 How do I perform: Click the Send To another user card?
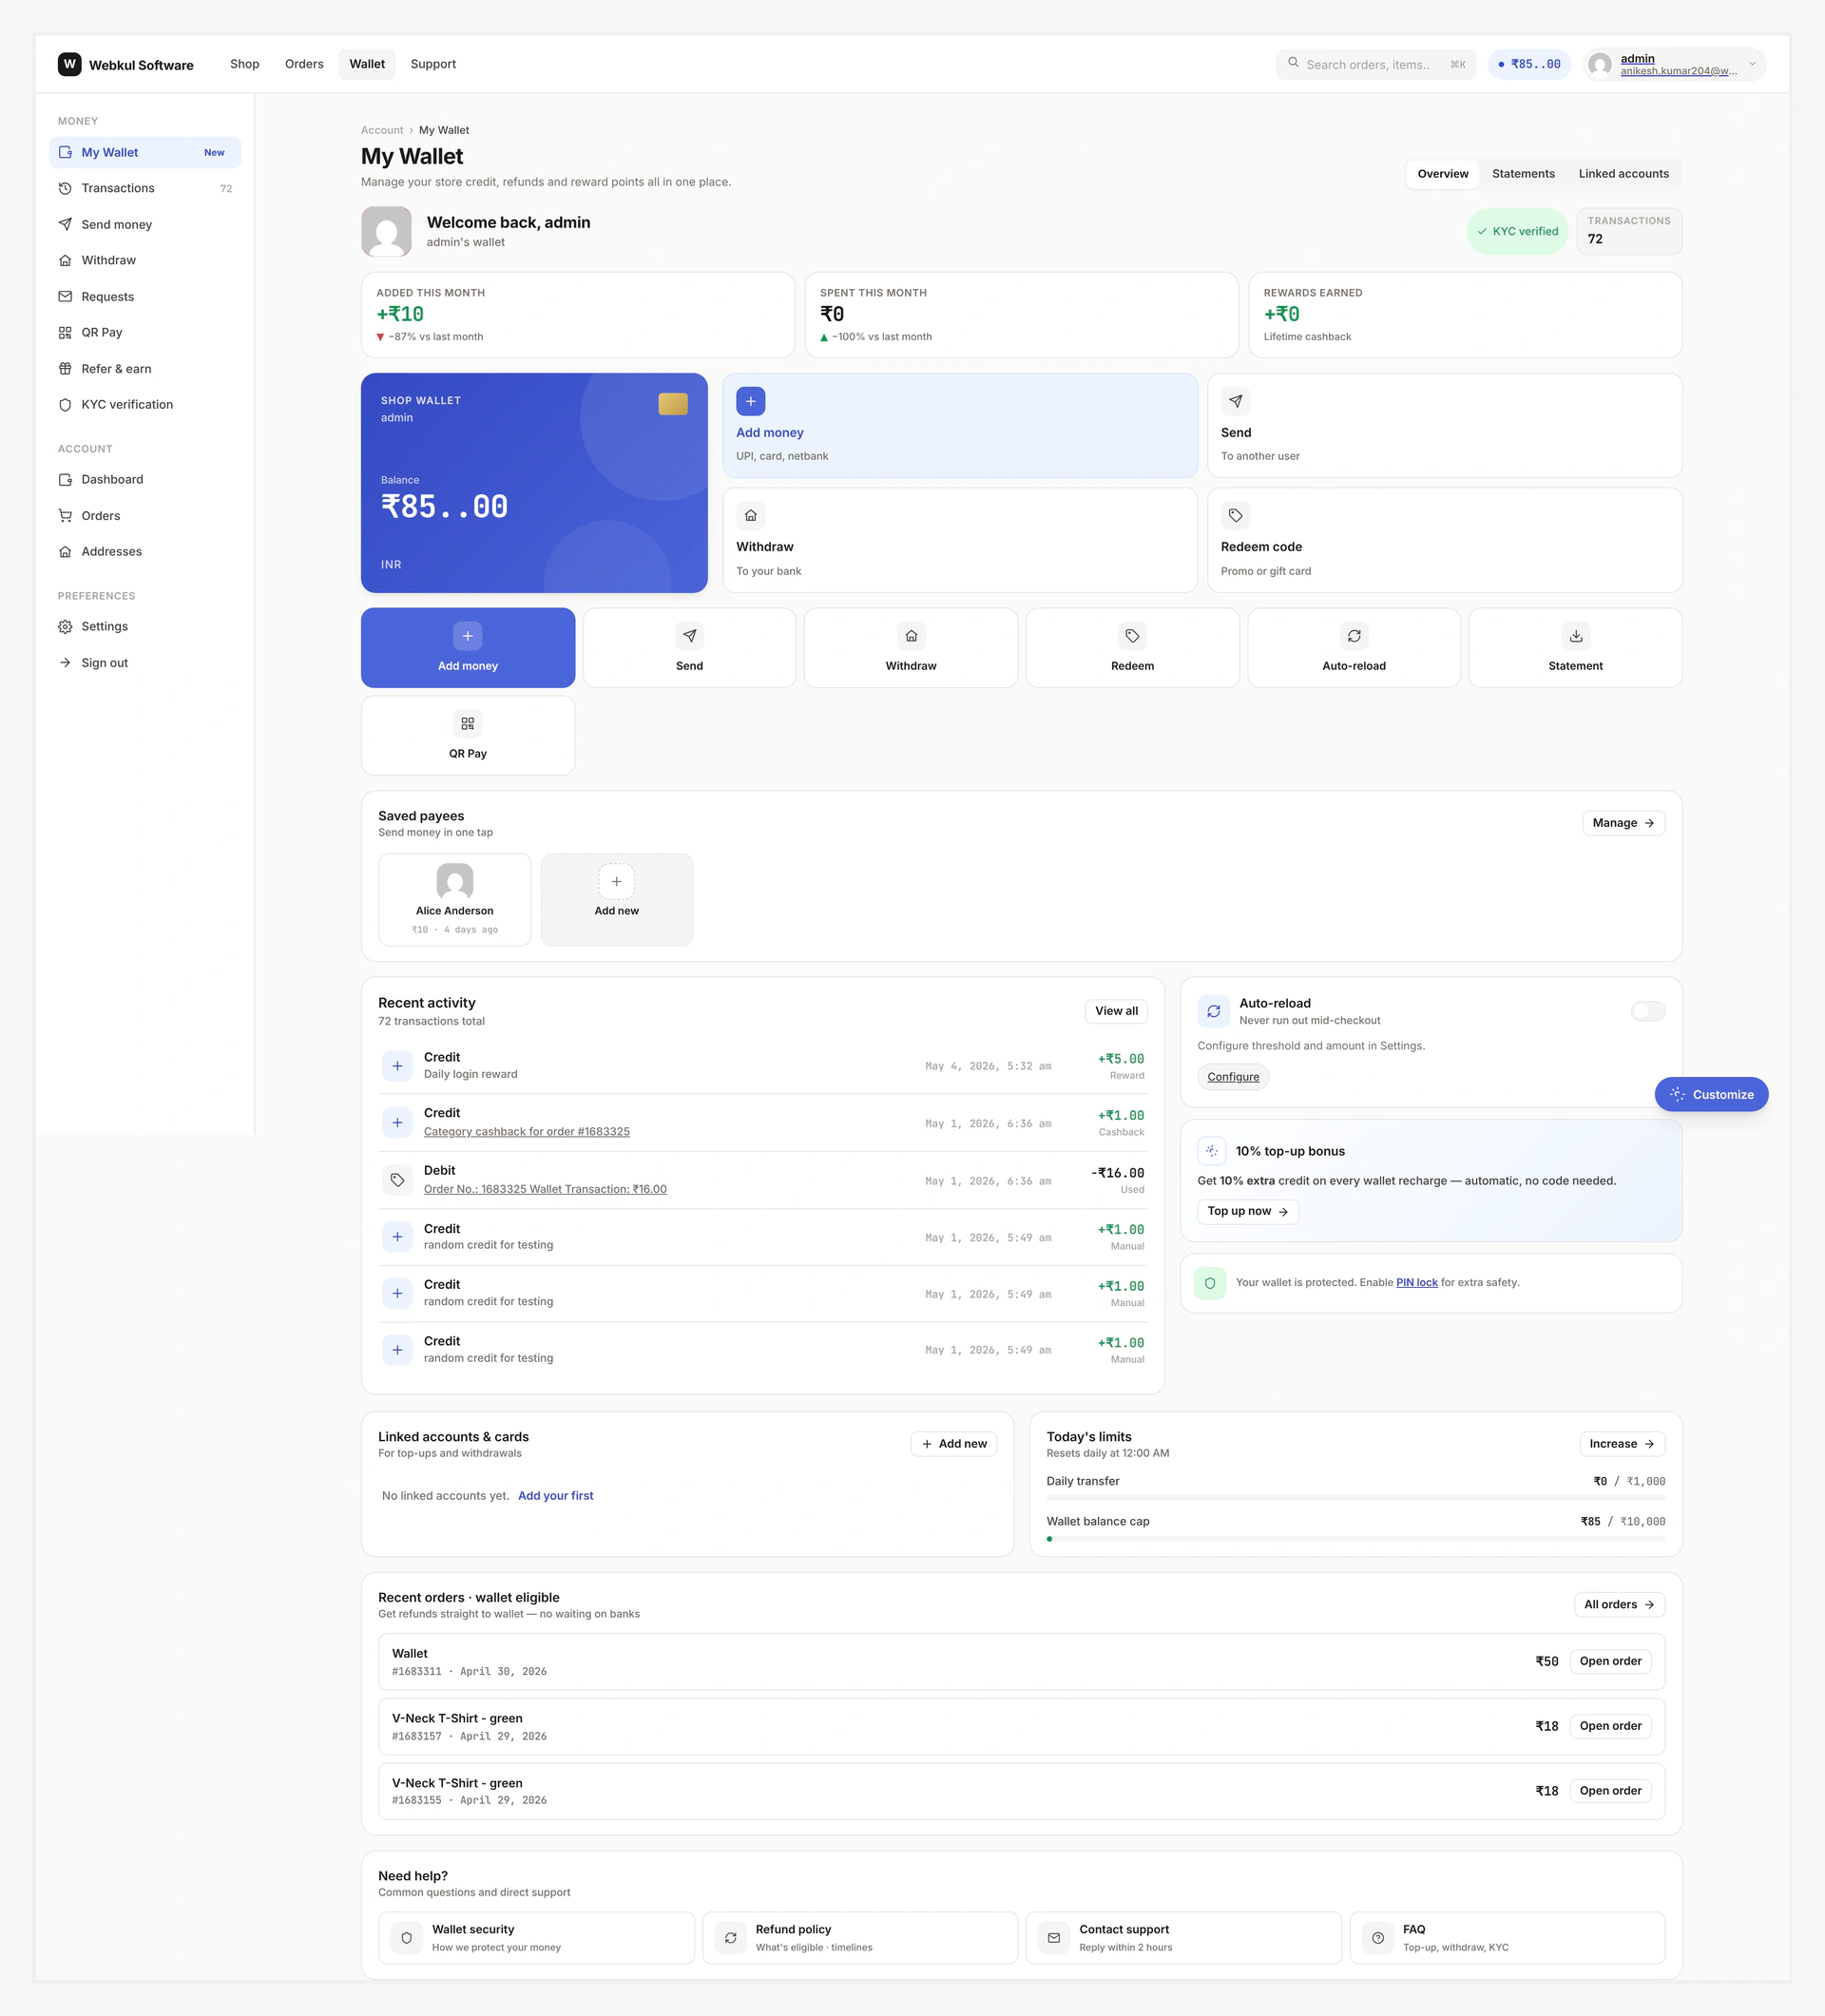(x=1444, y=425)
